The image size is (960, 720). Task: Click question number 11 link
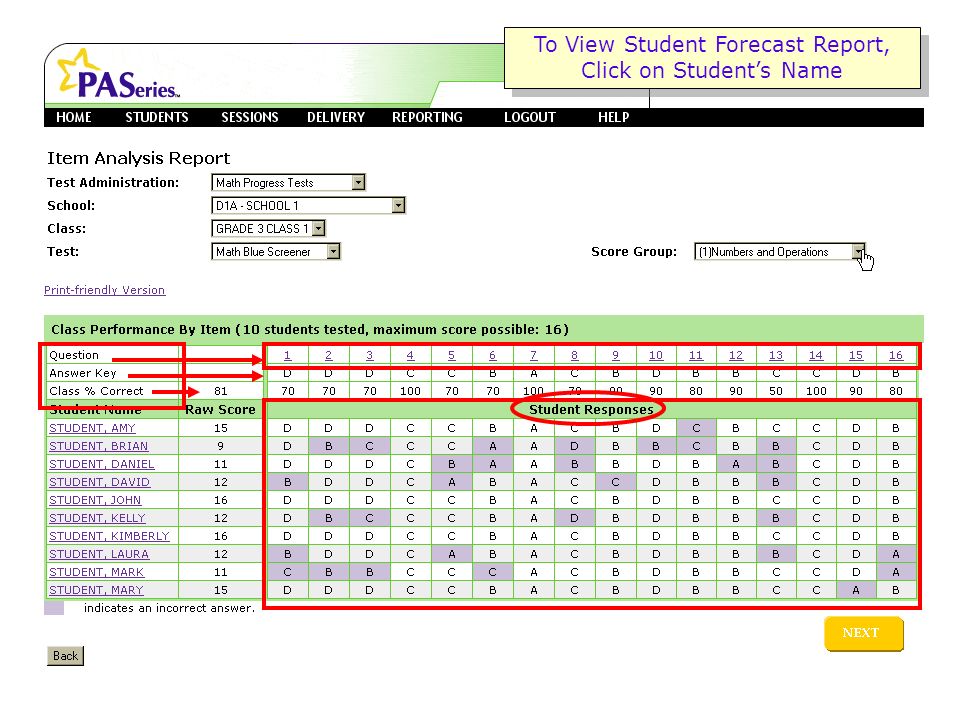[696, 355]
